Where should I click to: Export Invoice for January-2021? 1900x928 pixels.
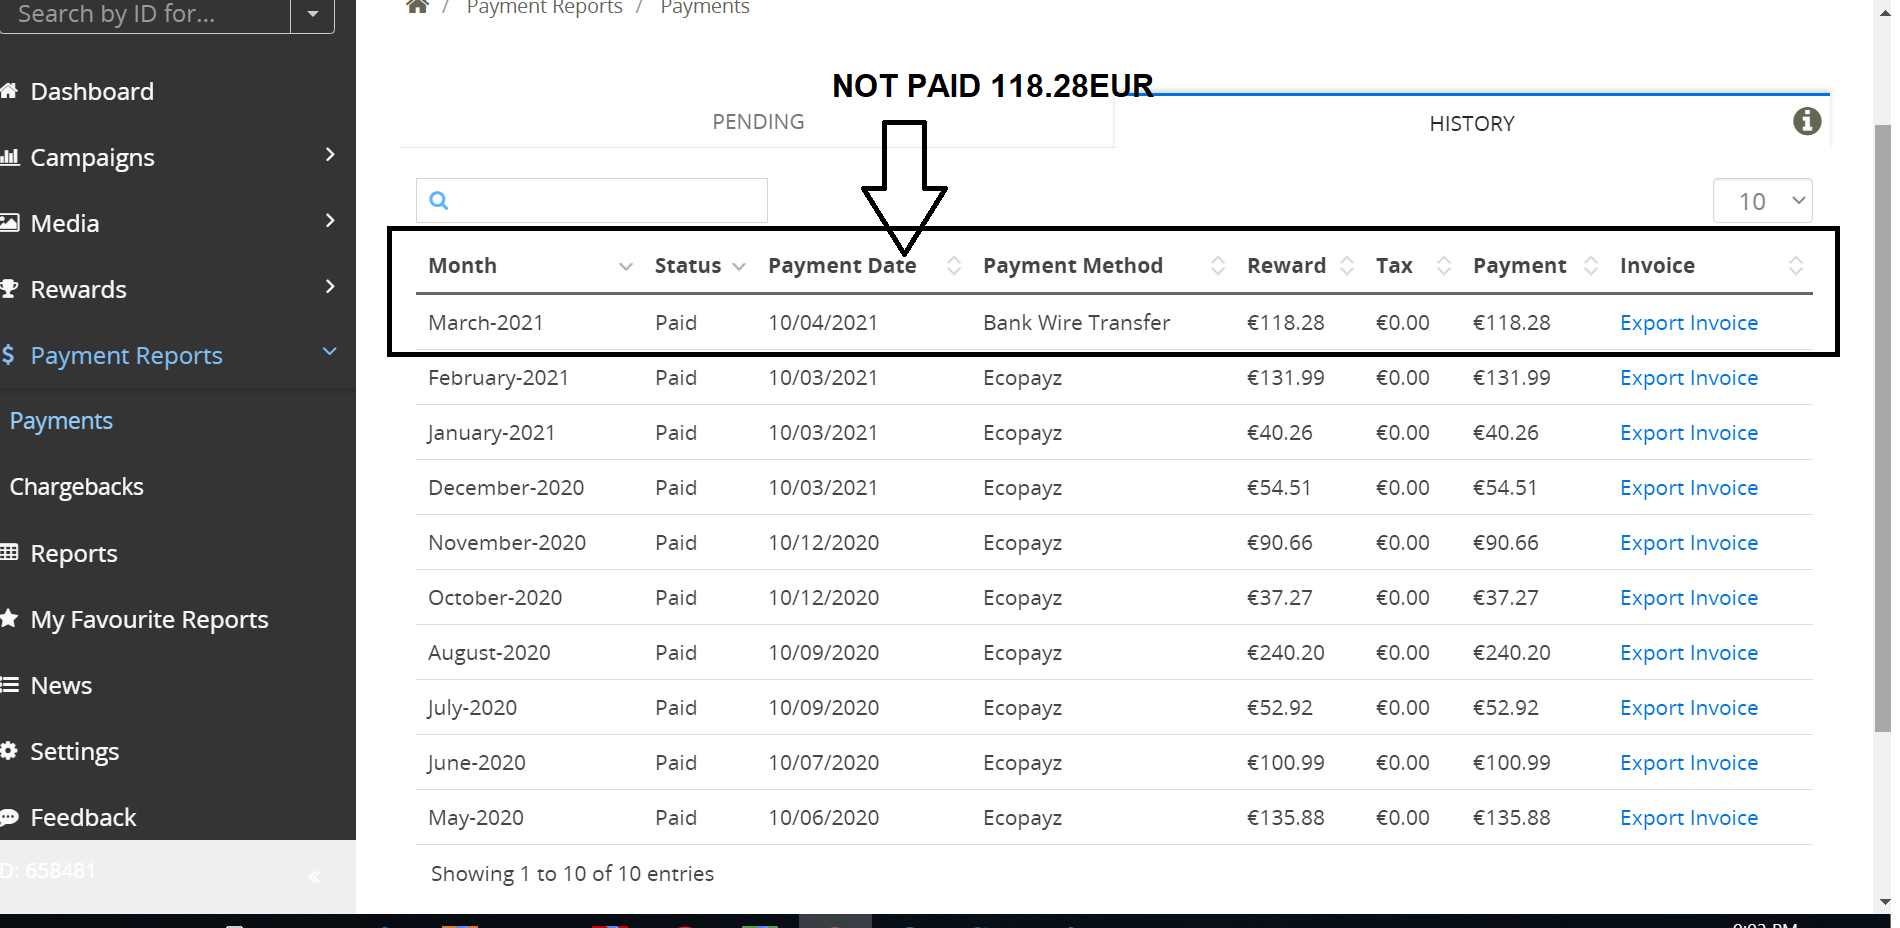click(x=1689, y=432)
